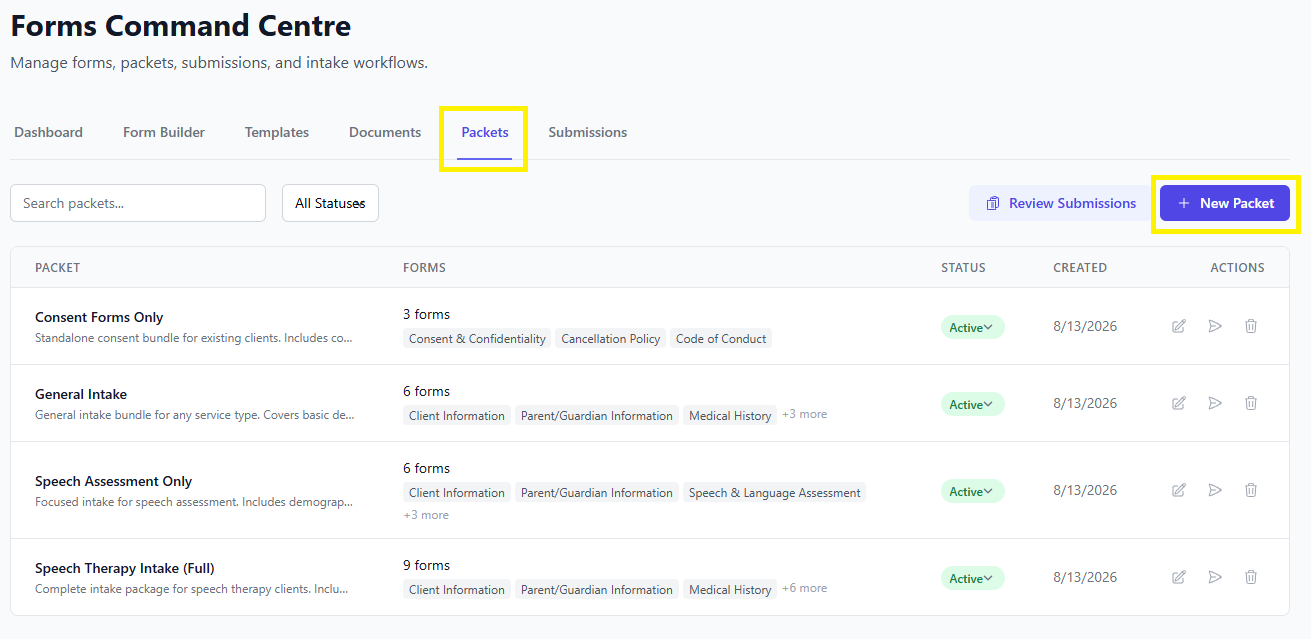
Task: Click the FORMS column header
Action: pyautogui.click(x=424, y=268)
